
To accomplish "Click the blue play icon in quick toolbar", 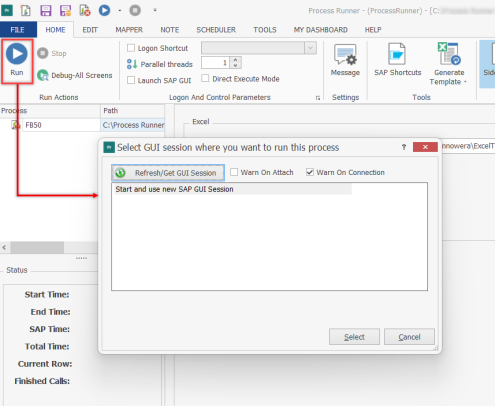I will [x=104, y=10].
